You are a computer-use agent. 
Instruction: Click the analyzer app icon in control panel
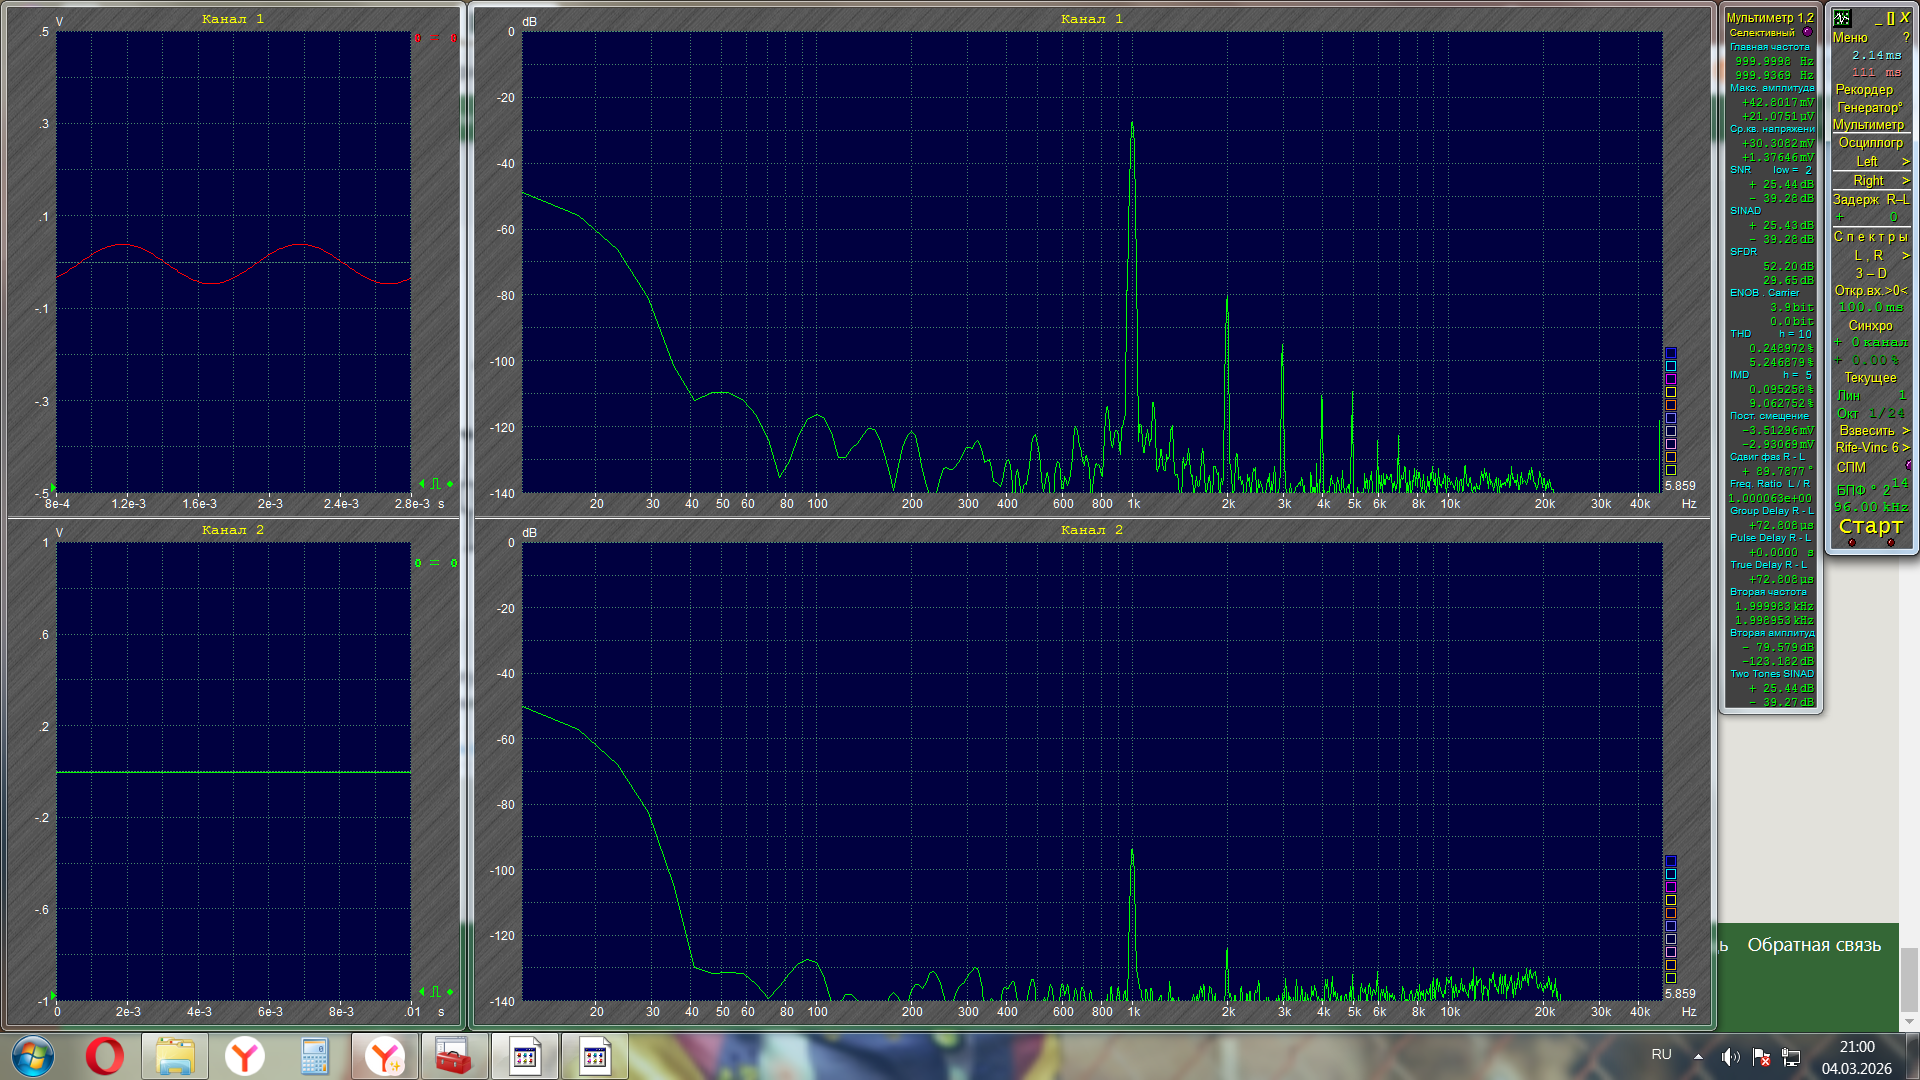[x=1842, y=18]
